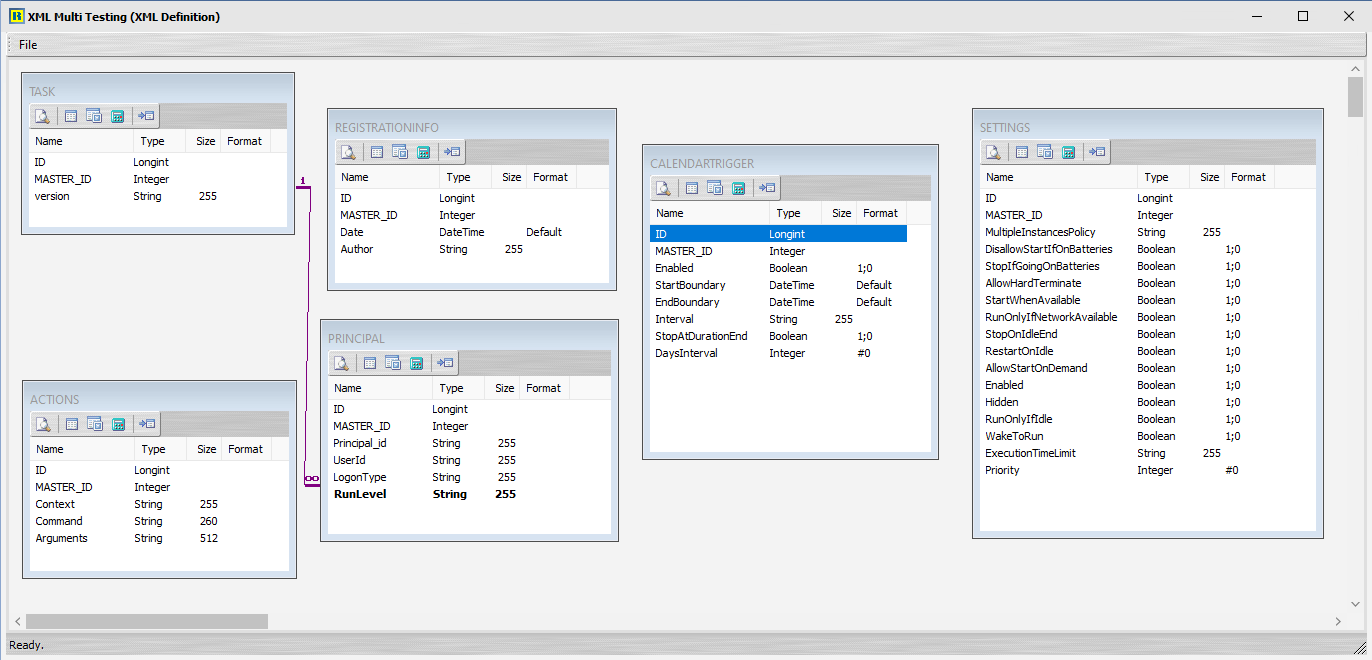
Task: Click the horizontal scrollbar left arrow
Action: 16,621
